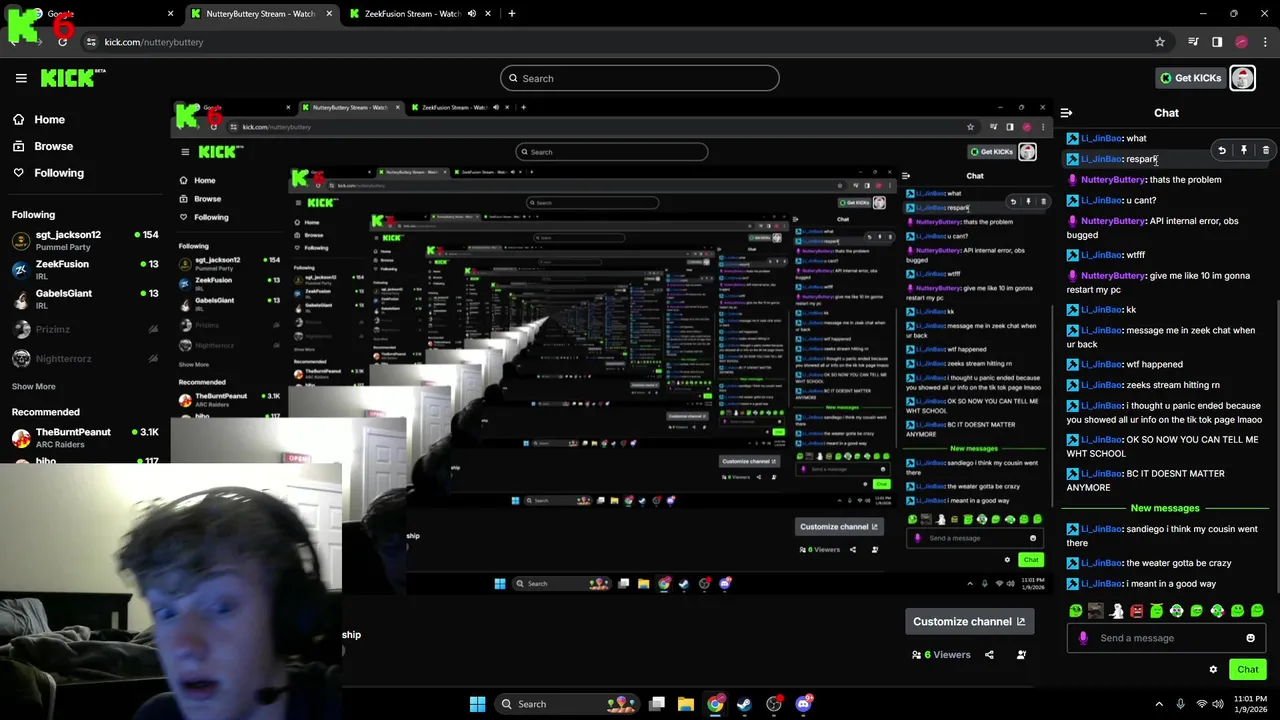Insert the first green nerd emote
The width and height of the screenshot is (1280, 720).
[x=1076, y=611]
